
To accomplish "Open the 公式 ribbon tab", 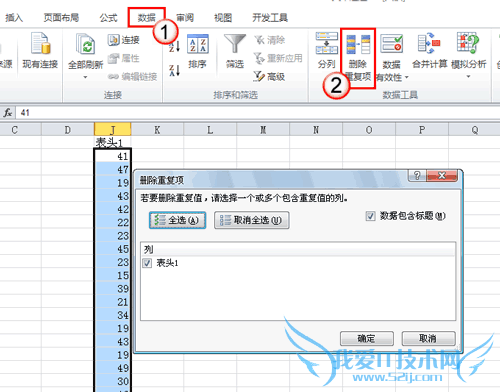I will [x=109, y=17].
